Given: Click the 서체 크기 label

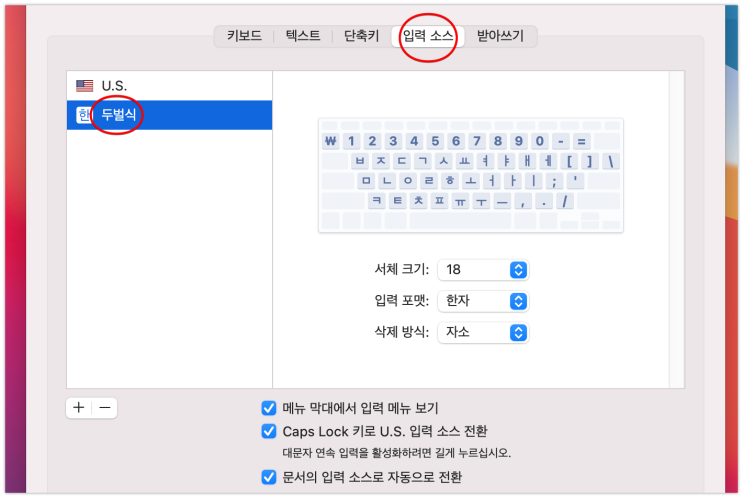Looking at the screenshot, I should (x=401, y=269).
